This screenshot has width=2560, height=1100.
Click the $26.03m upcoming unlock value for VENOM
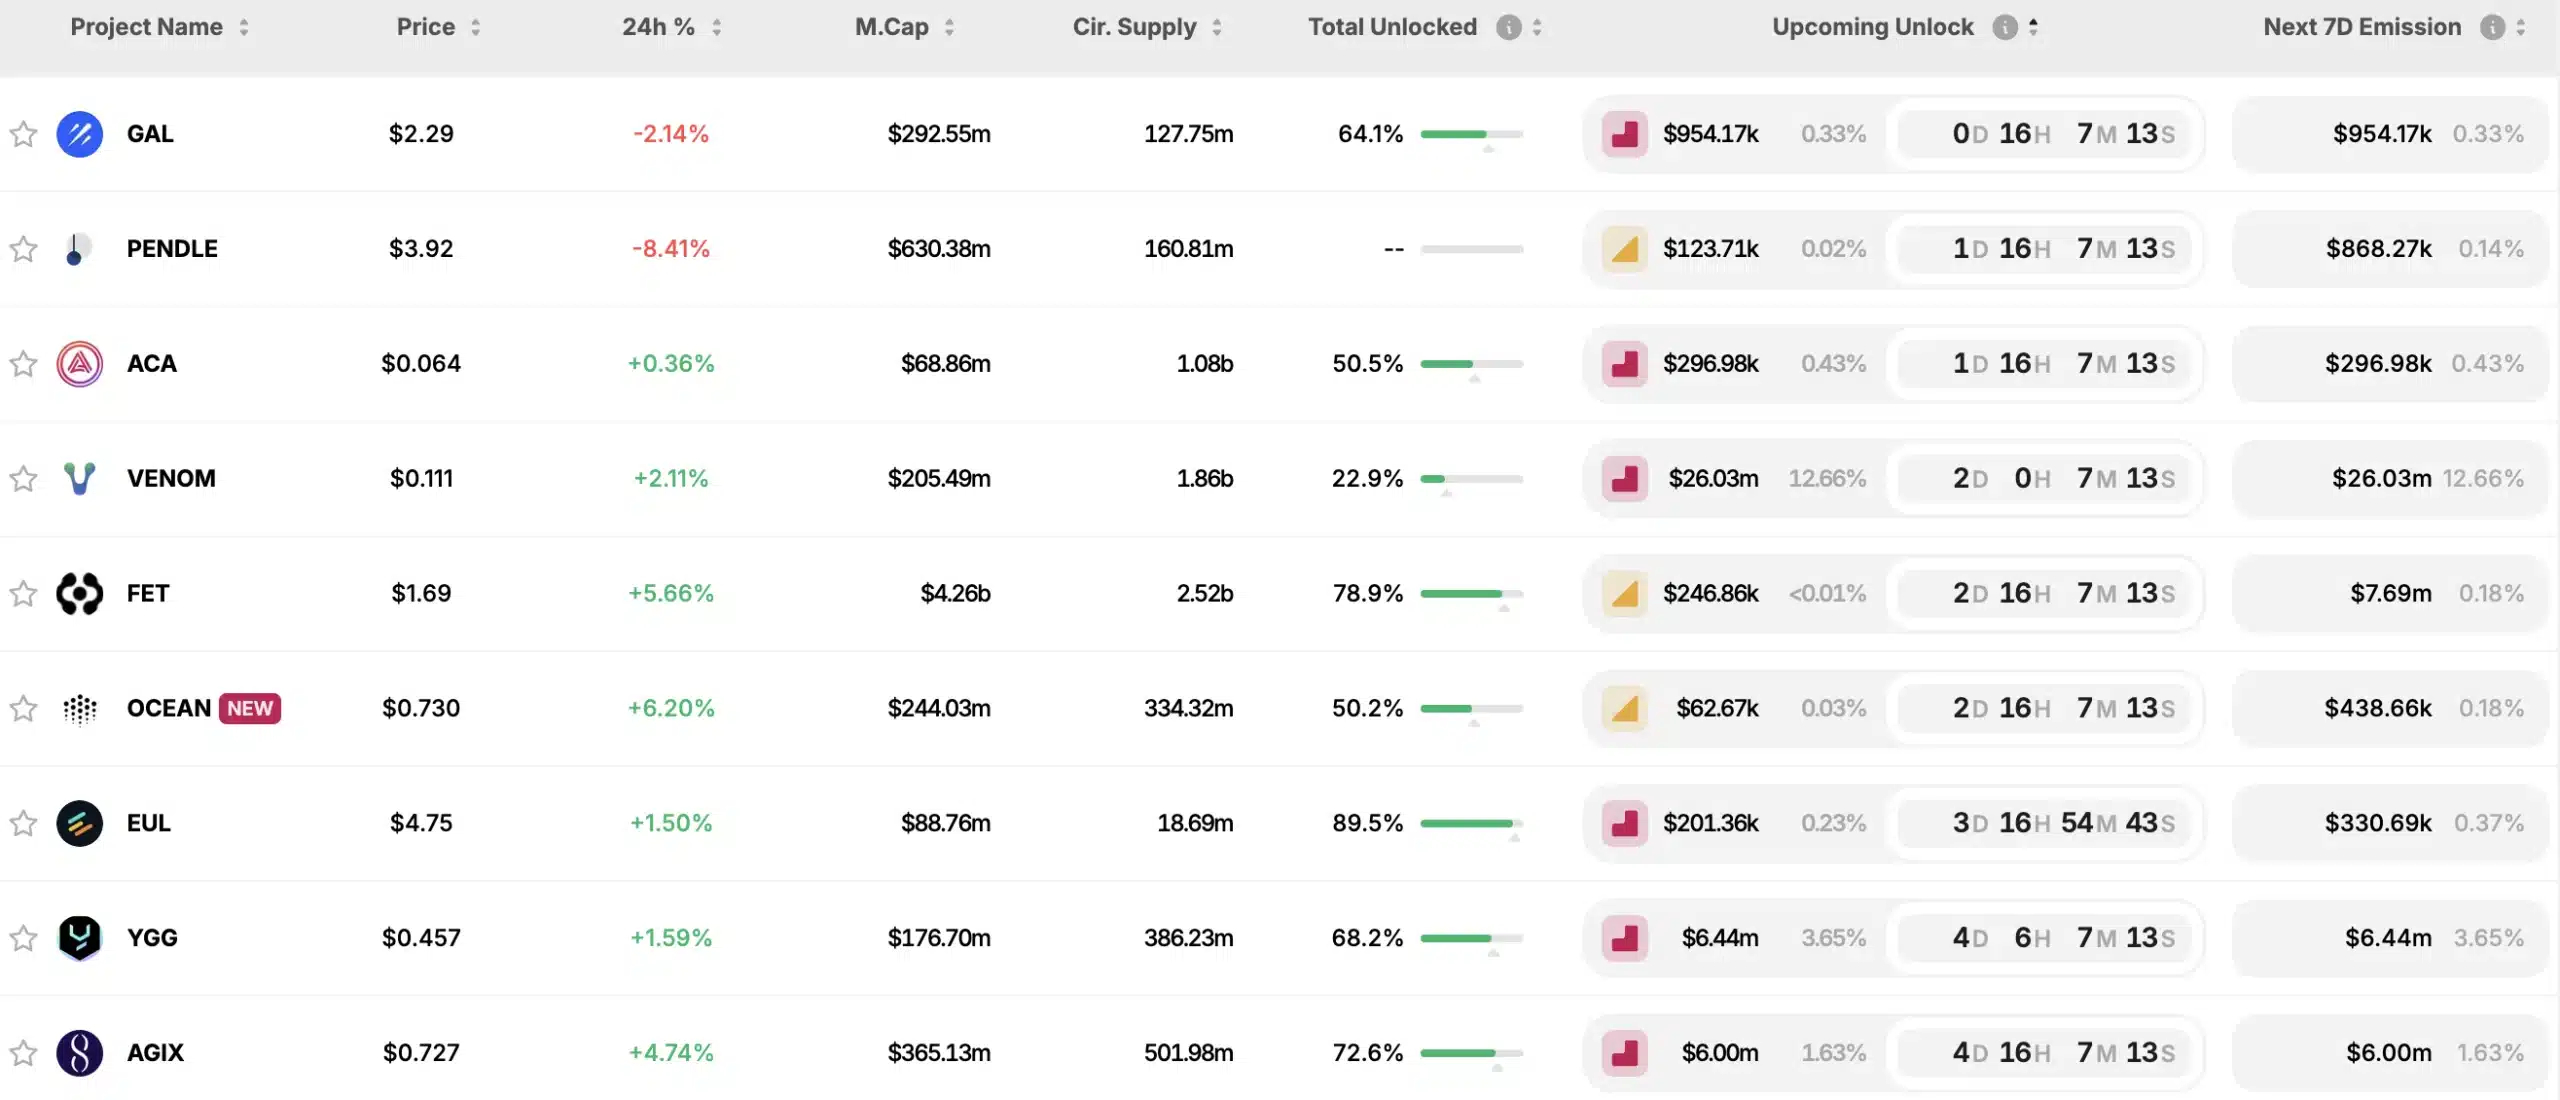point(1714,479)
